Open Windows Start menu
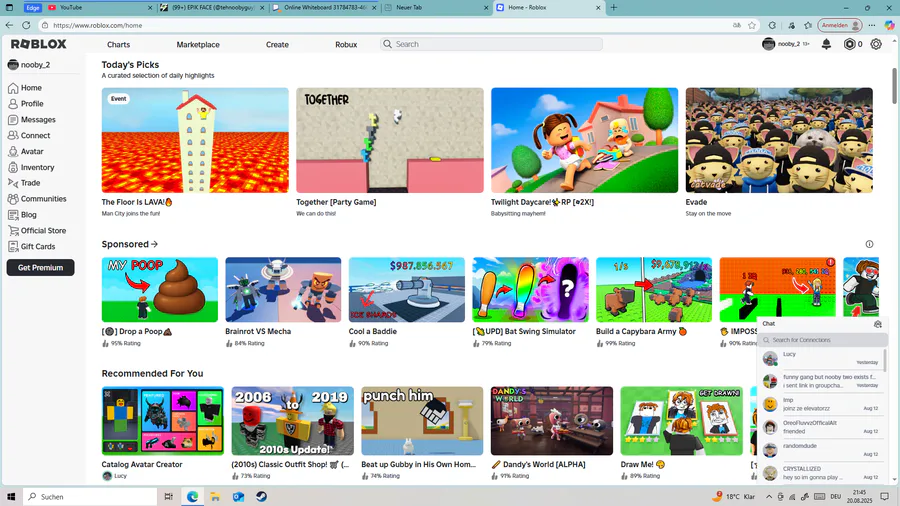900x506 pixels. 11,497
